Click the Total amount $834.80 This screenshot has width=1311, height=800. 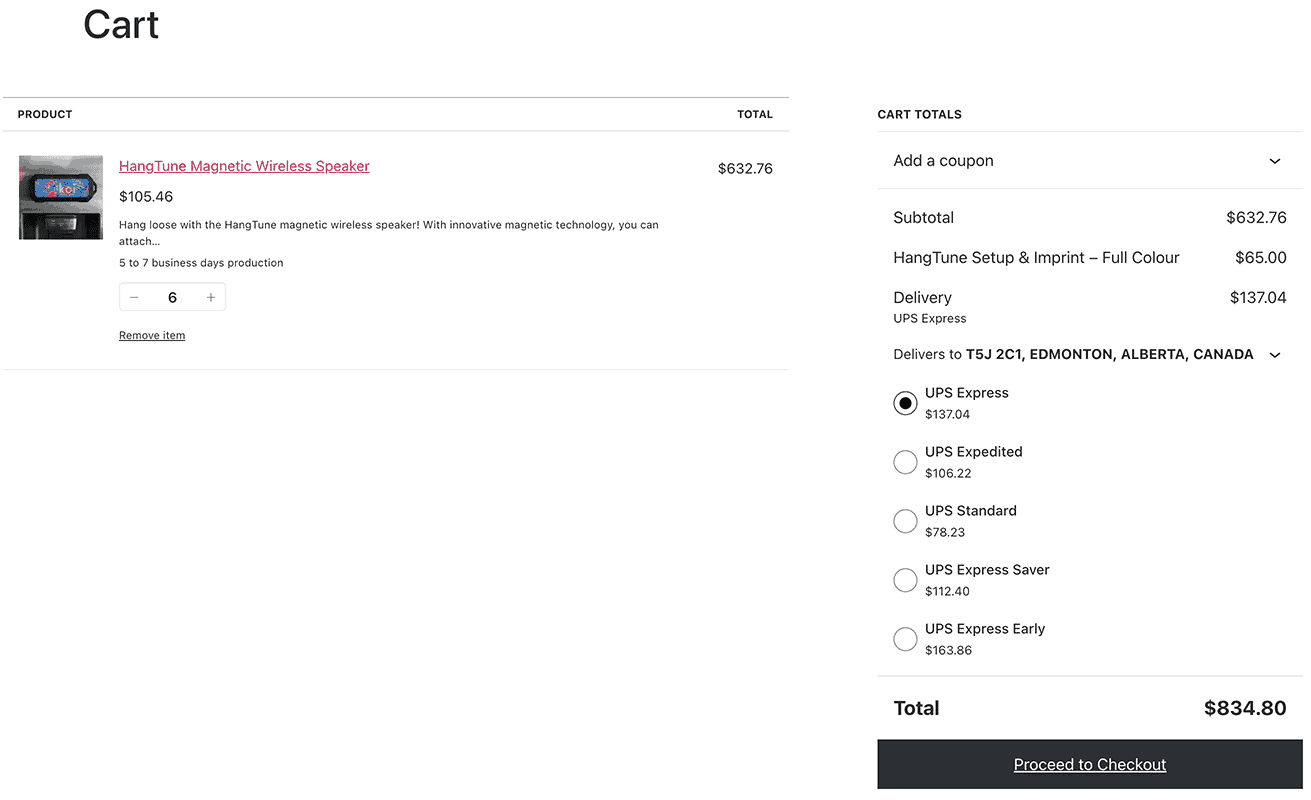[1245, 708]
